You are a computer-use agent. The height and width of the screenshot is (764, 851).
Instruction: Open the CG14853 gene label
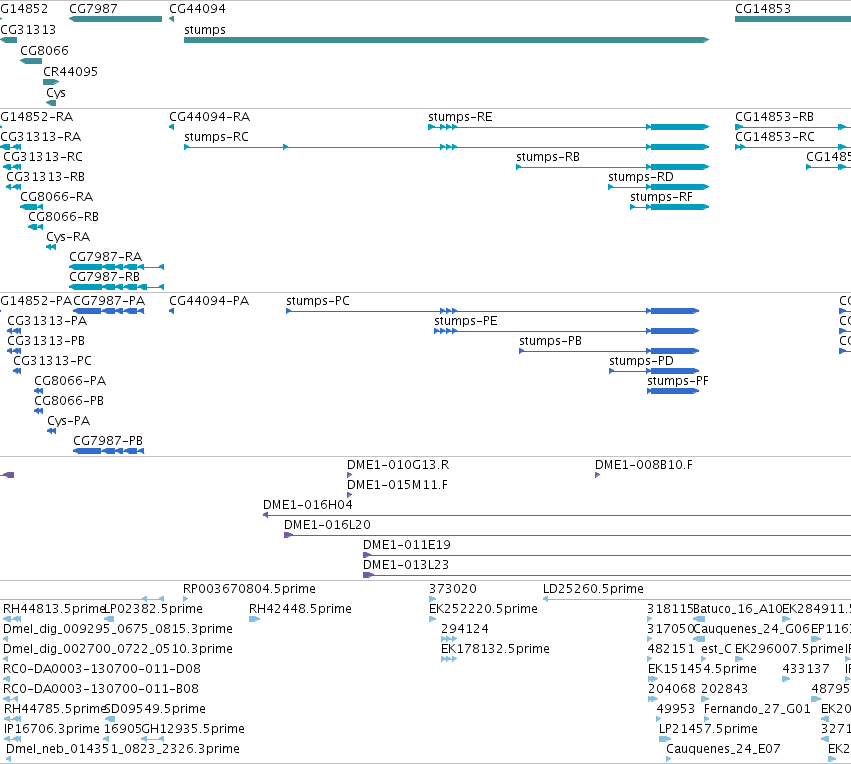(763, 9)
